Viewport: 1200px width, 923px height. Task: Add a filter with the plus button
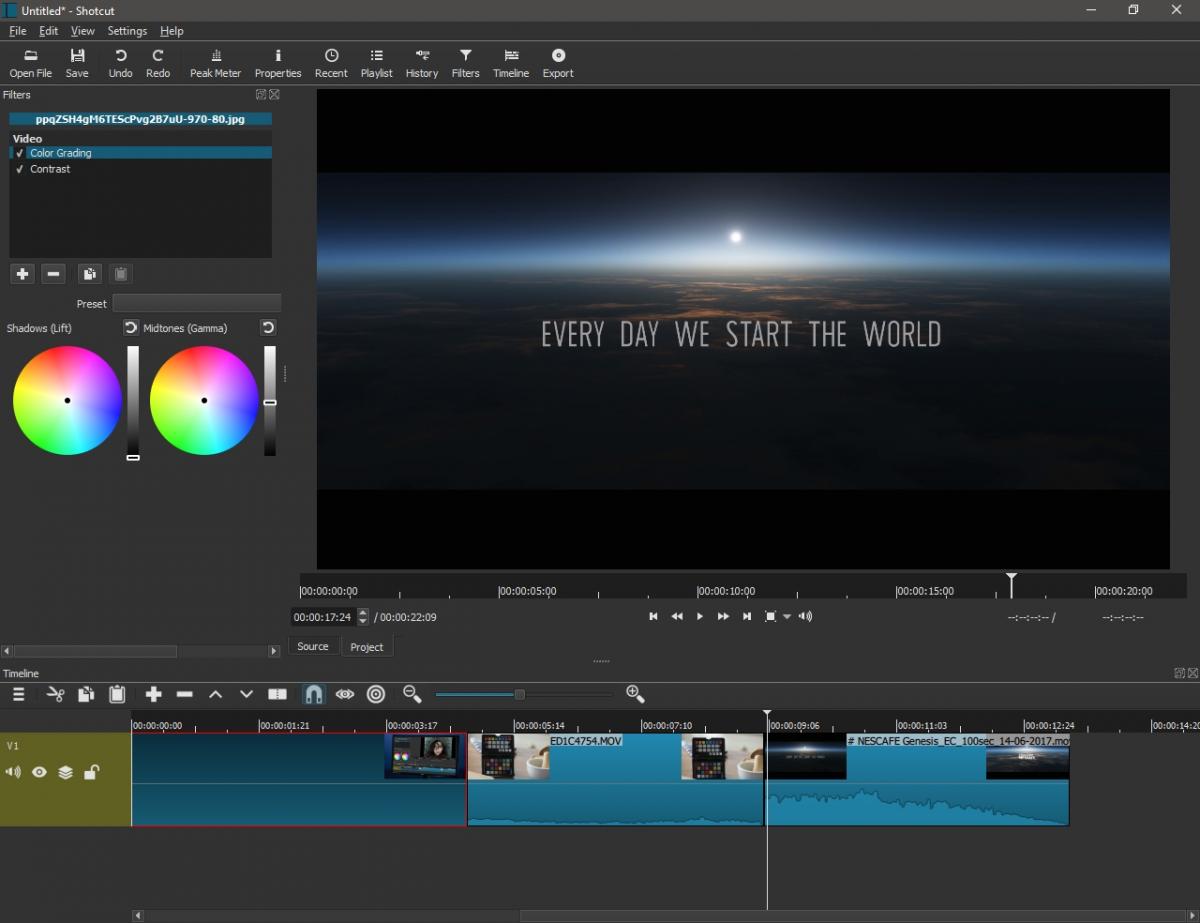pos(23,274)
